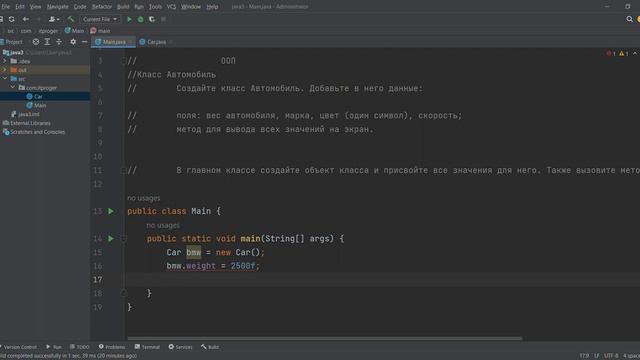Click the 17:9 cursor position in status bar
This screenshot has width=640, height=360.
[584, 356]
